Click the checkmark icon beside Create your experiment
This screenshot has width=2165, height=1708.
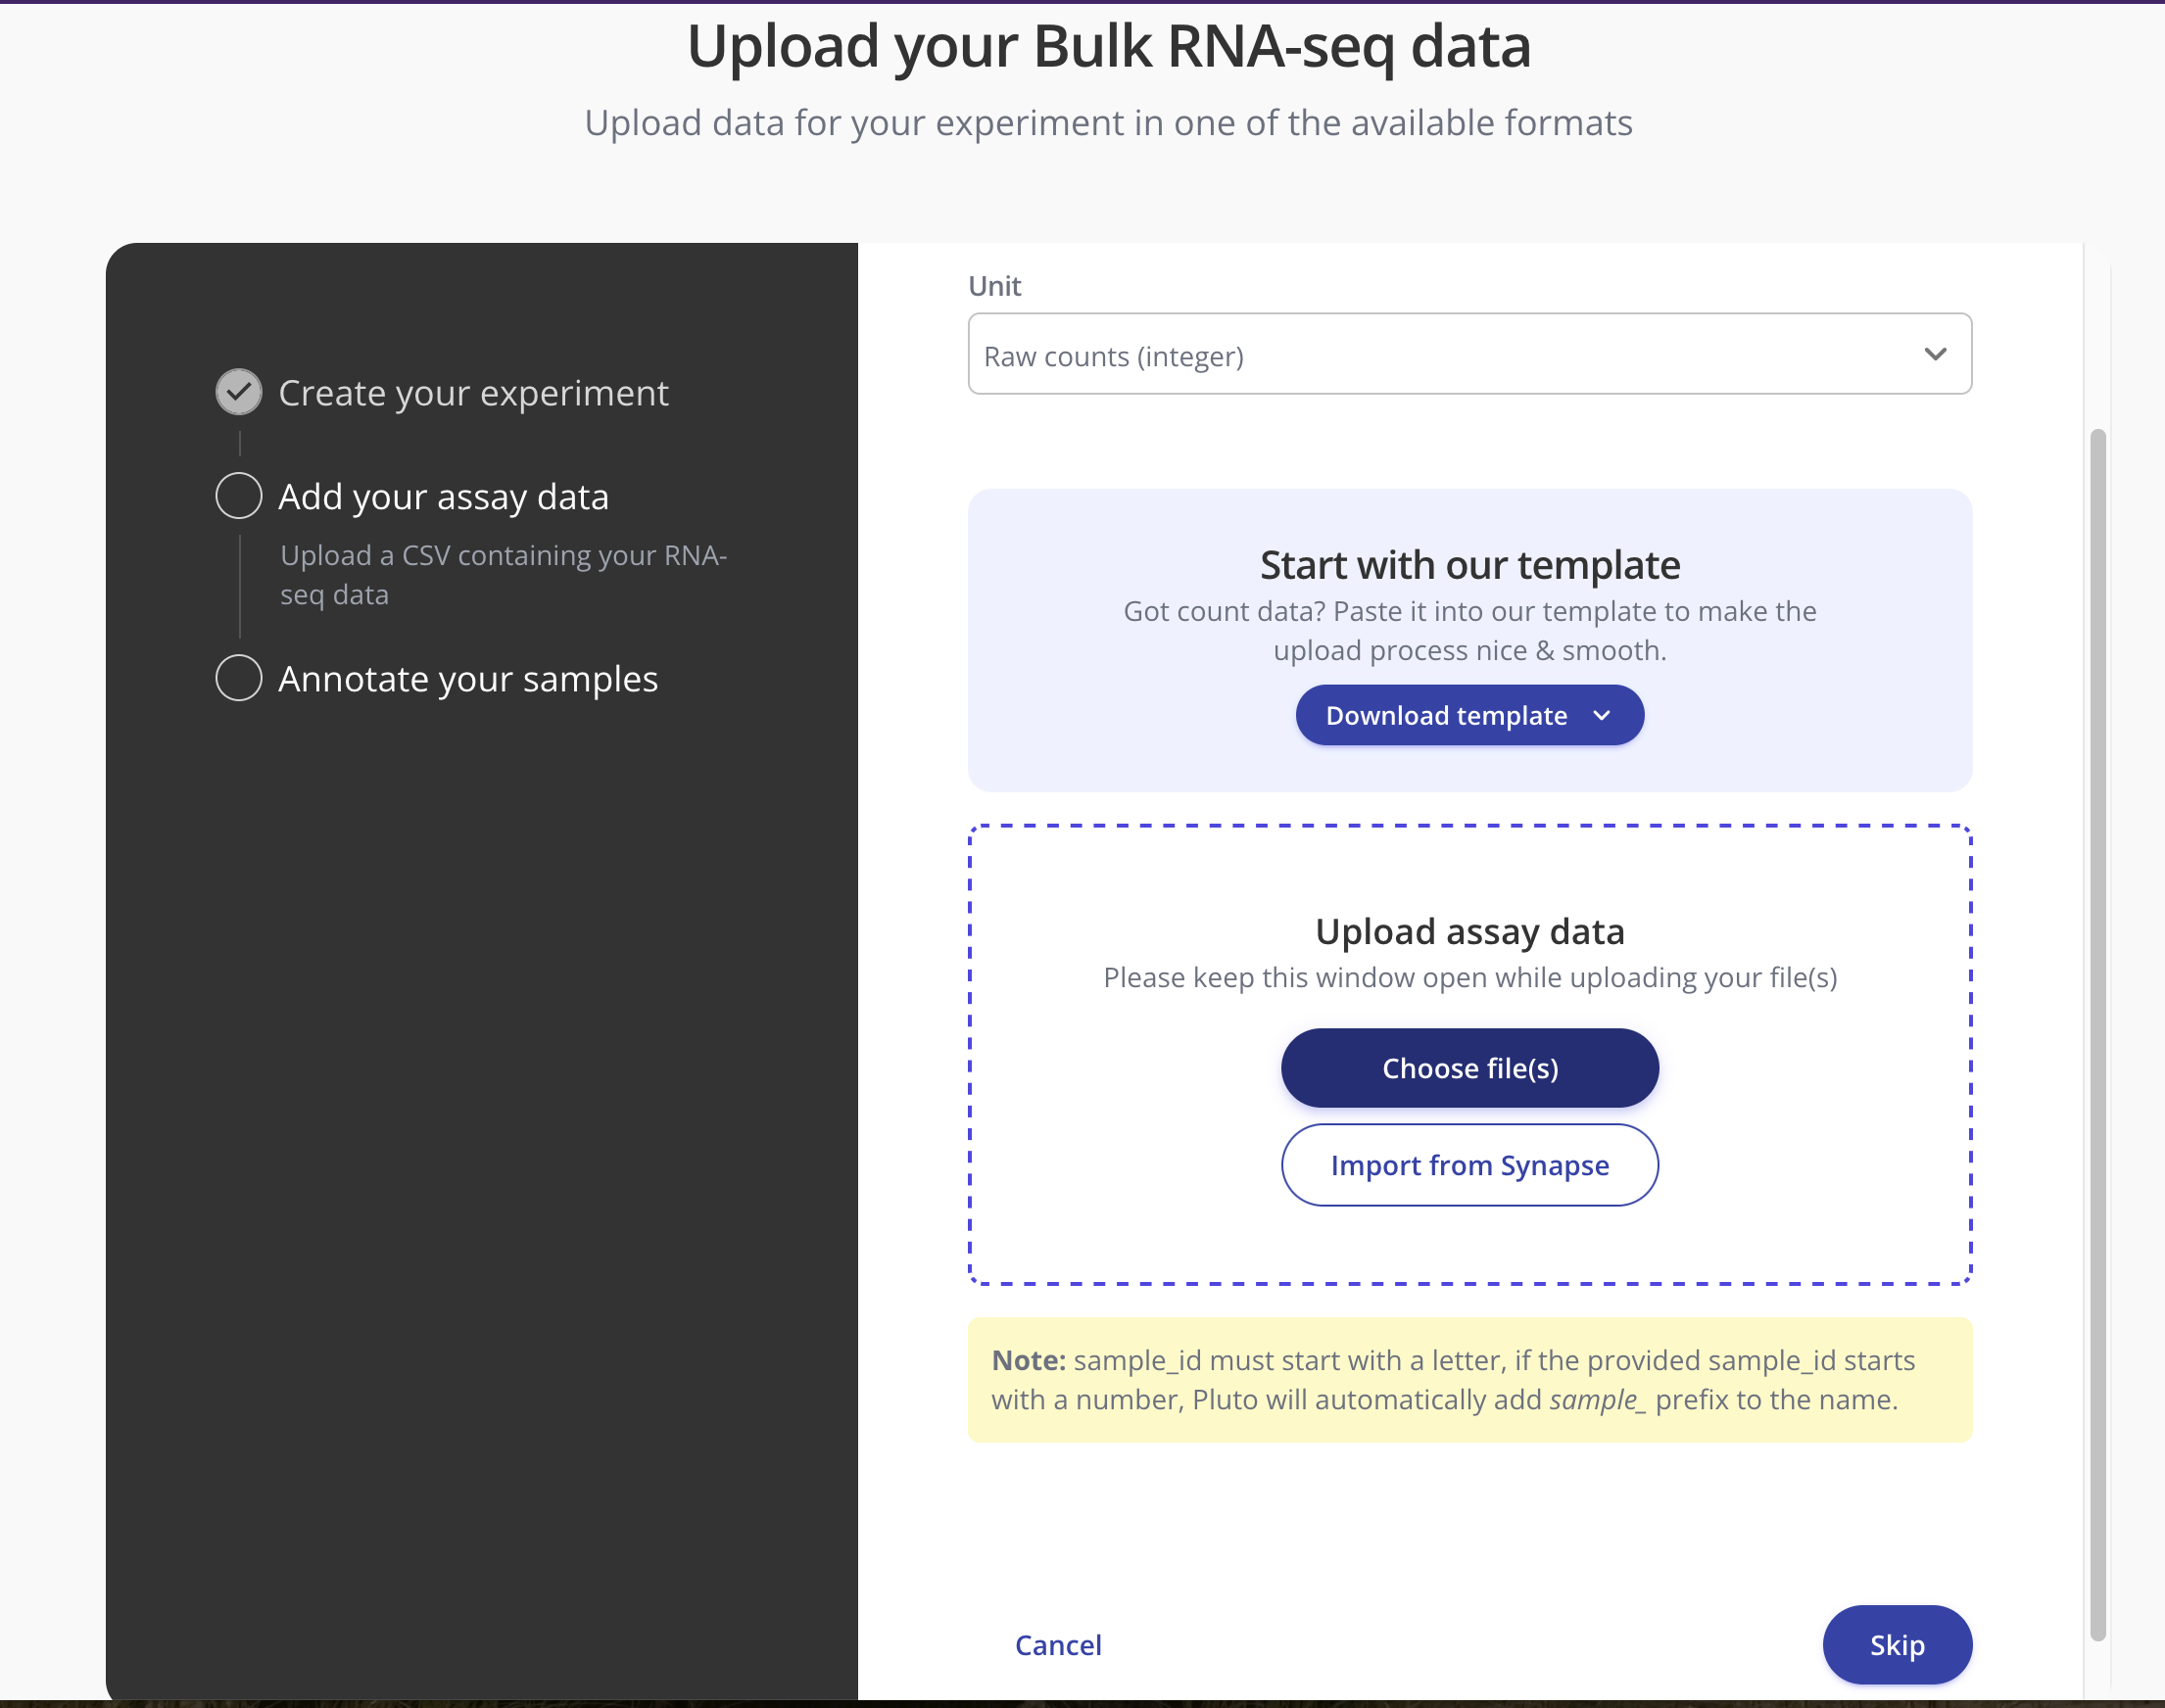pos(238,391)
